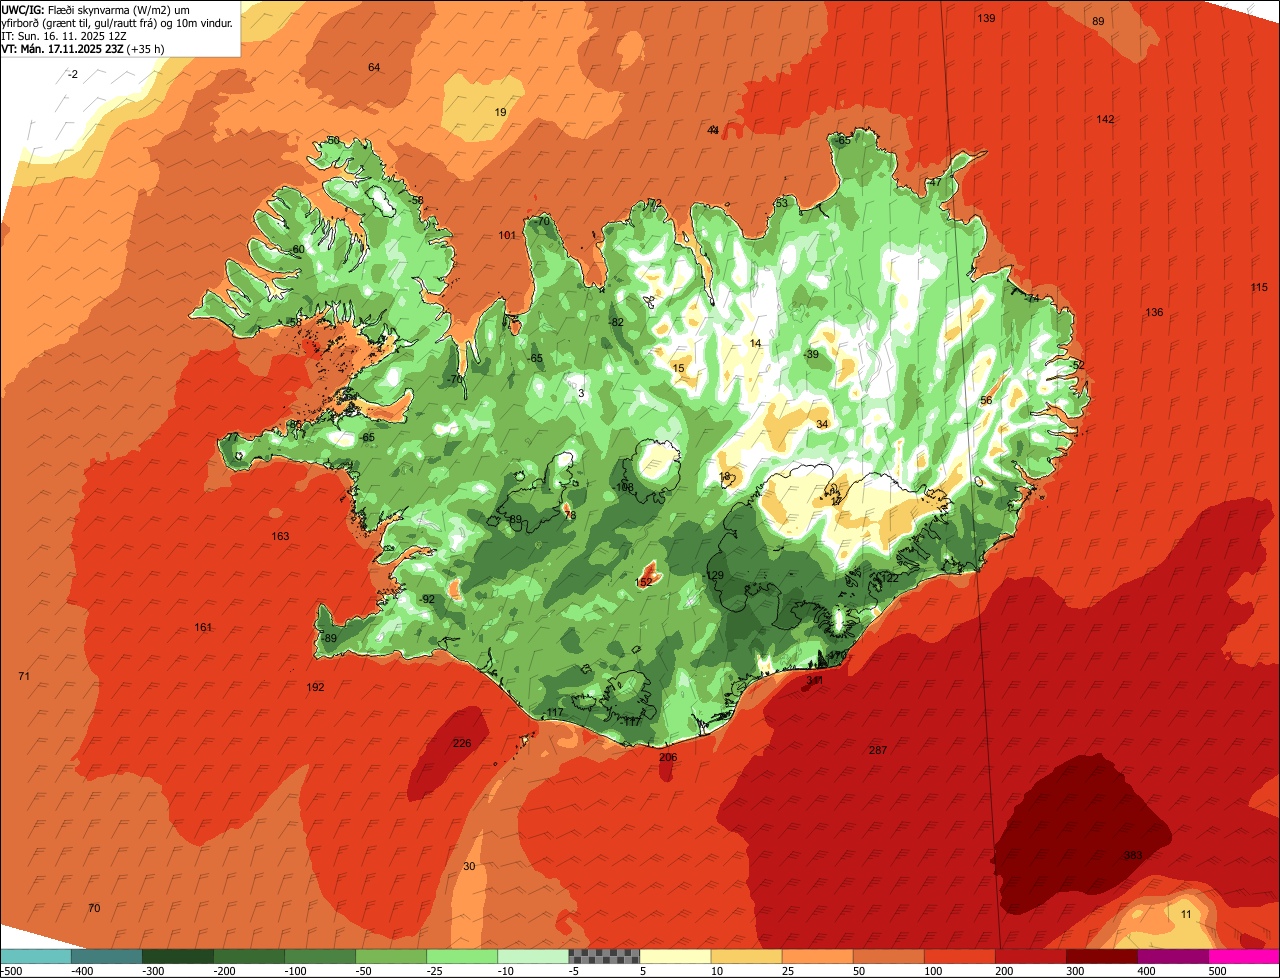This screenshot has width=1280, height=978.
Task: Select the red-orange 100 to 200 swatch
Action: tap(959, 955)
